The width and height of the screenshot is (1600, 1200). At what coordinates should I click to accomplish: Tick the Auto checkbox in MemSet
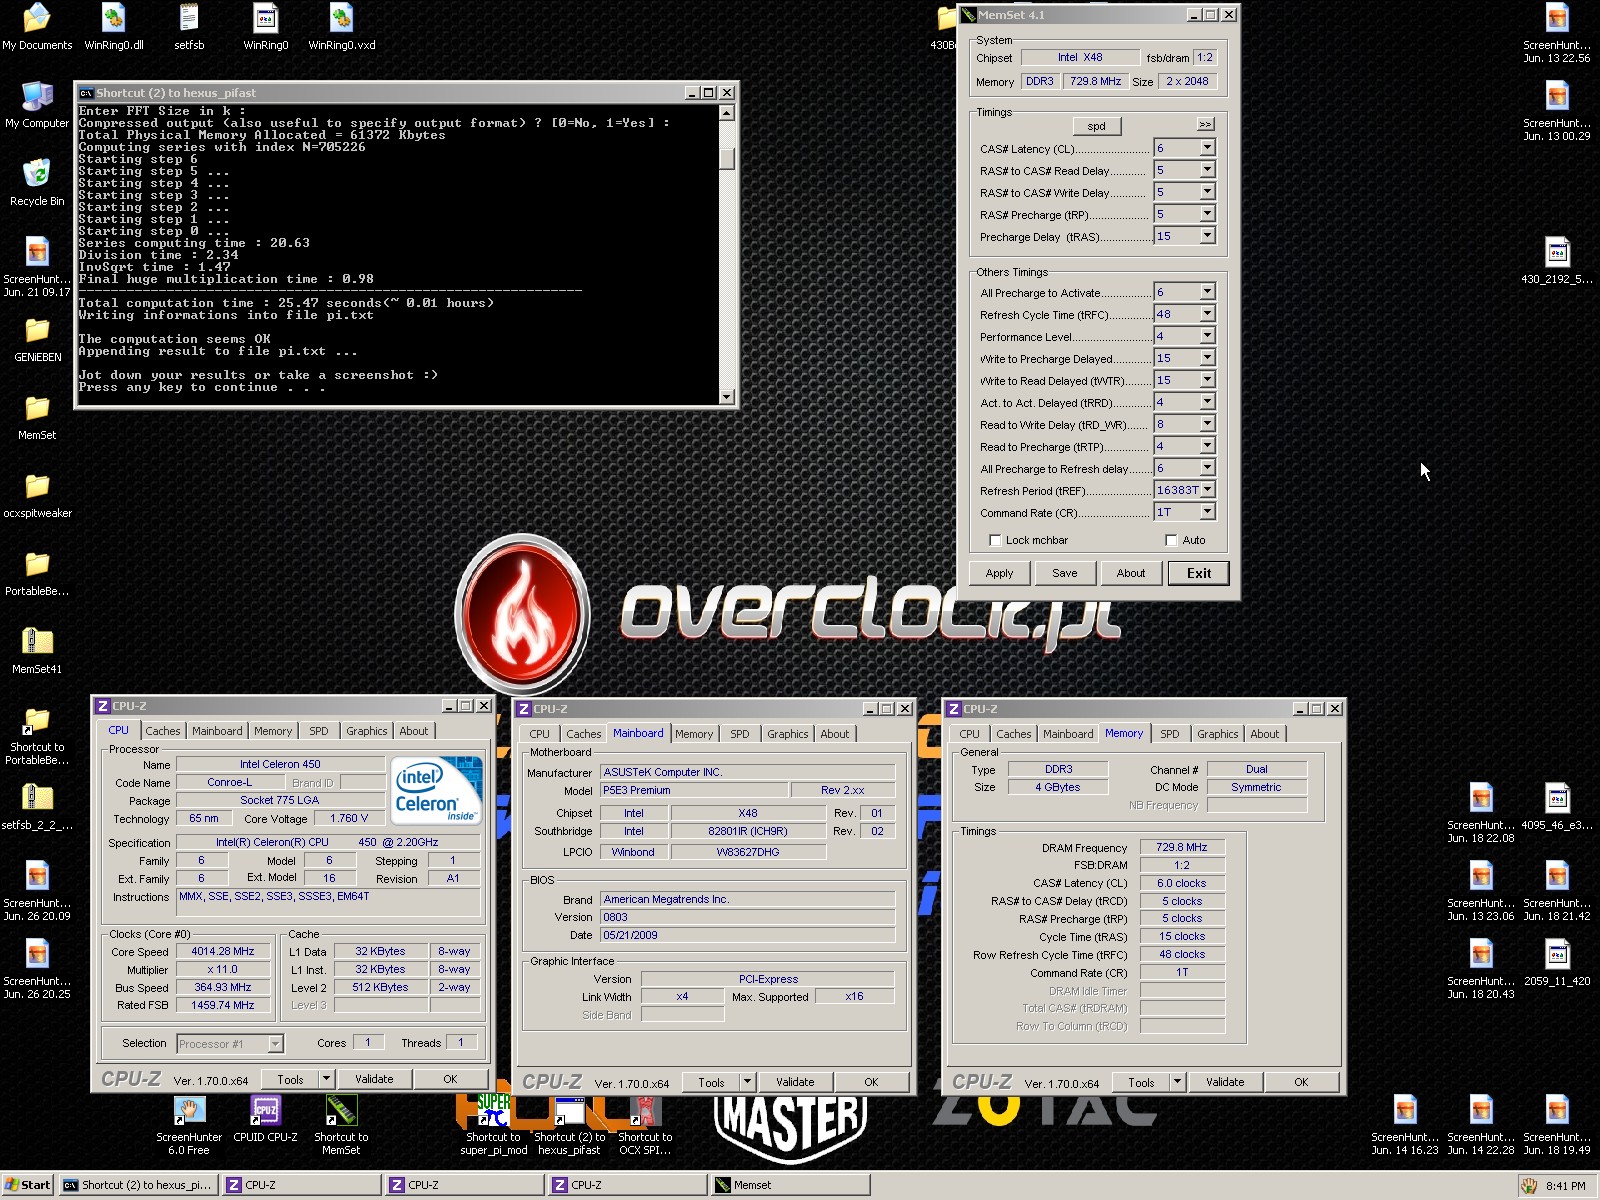(x=1171, y=541)
